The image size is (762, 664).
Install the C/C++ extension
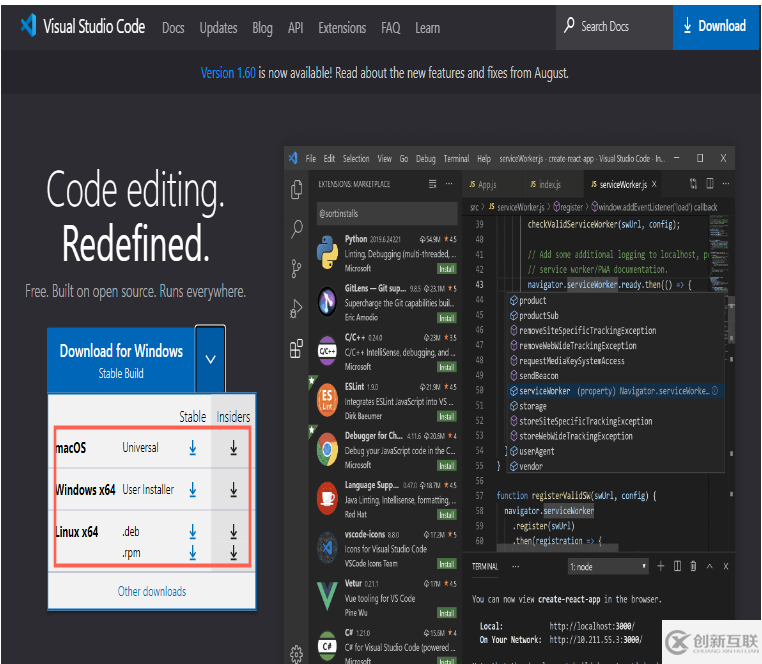(x=447, y=367)
